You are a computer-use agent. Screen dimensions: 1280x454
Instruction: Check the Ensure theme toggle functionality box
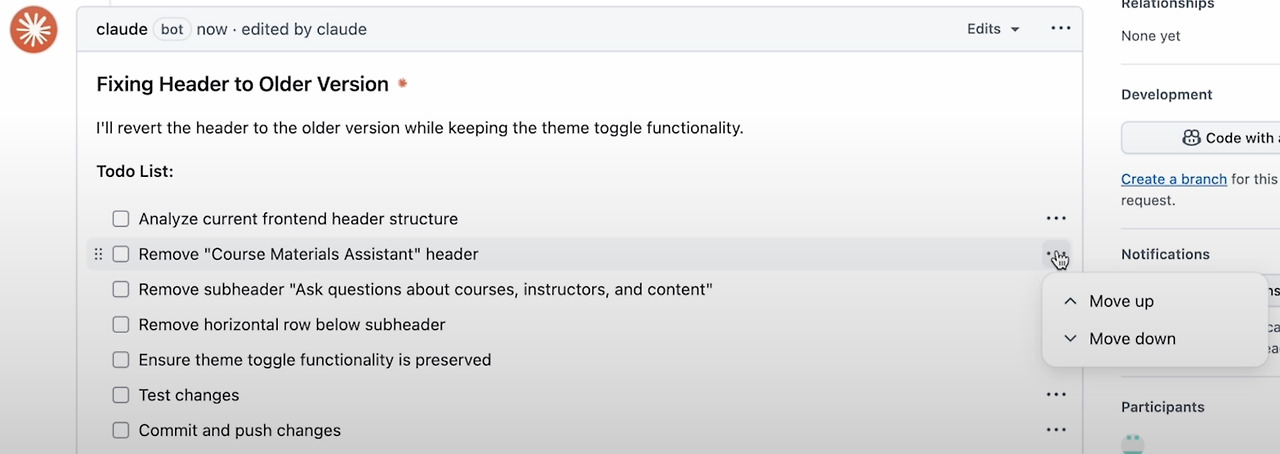pyautogui.click(x=121, y=360)
